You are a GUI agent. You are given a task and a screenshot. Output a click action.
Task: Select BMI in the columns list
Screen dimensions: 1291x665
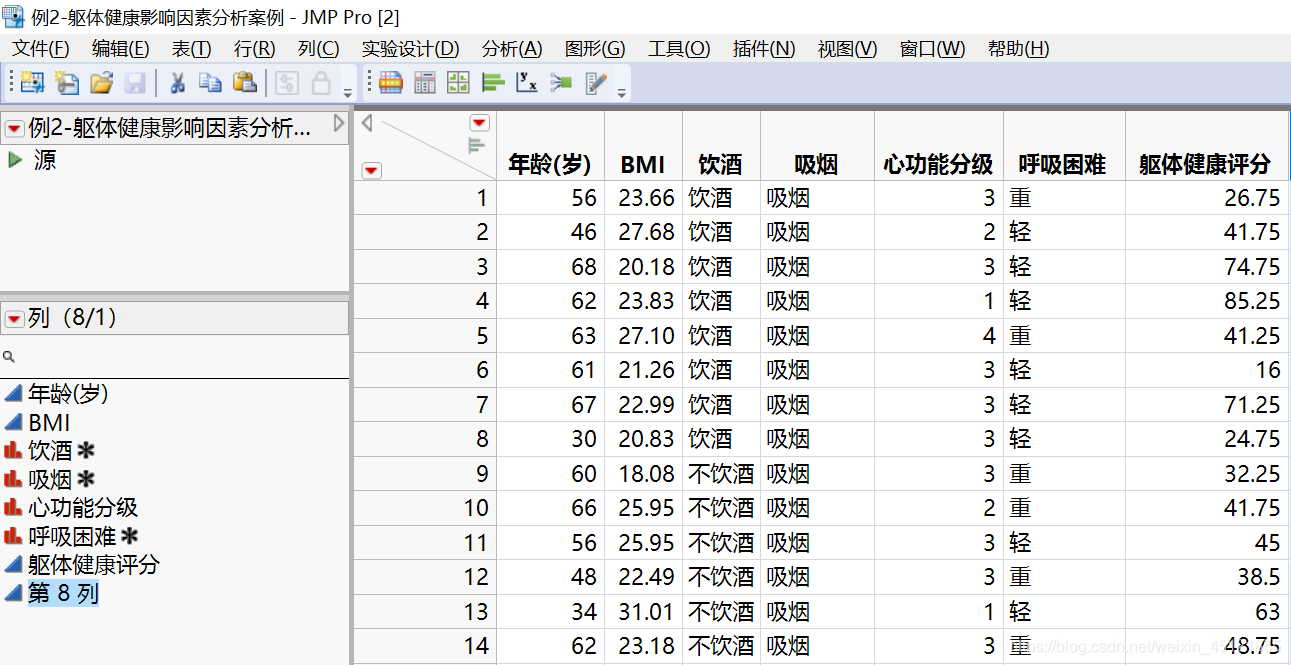coord(49,423)
